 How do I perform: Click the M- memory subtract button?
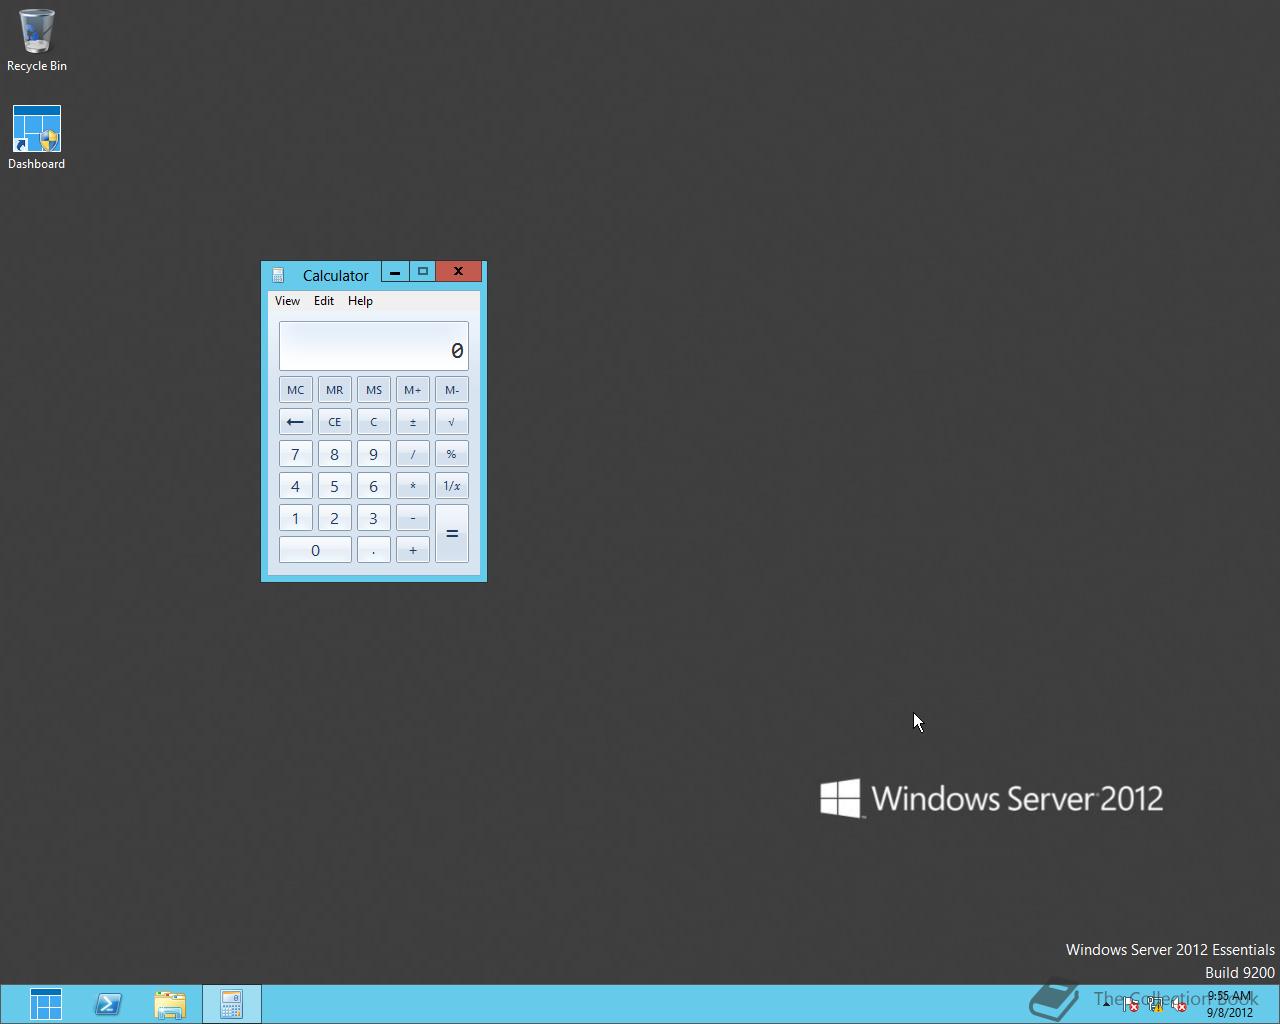452,390
